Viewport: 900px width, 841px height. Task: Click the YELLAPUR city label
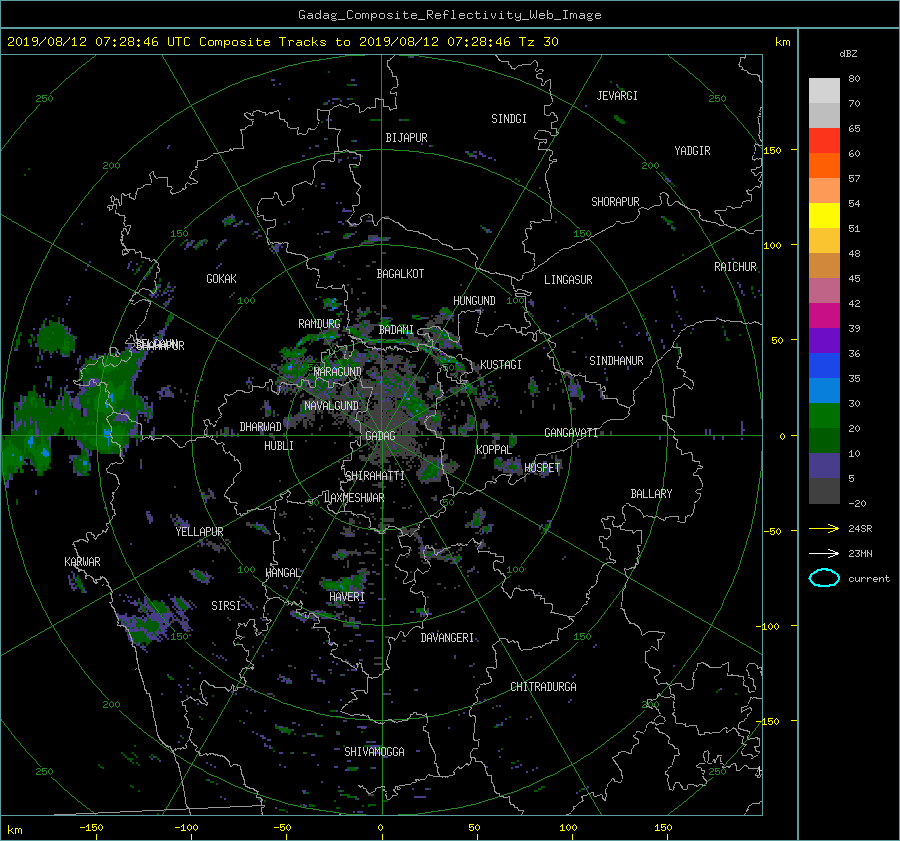(x=199, y=532)
